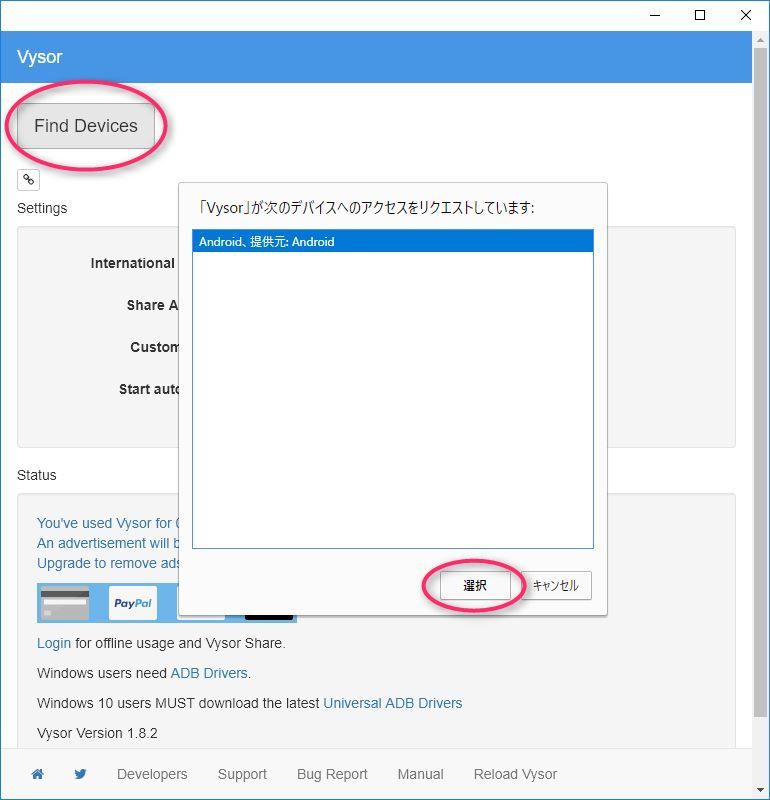Click the vertical scrollbar of the page

pos(760,383)
